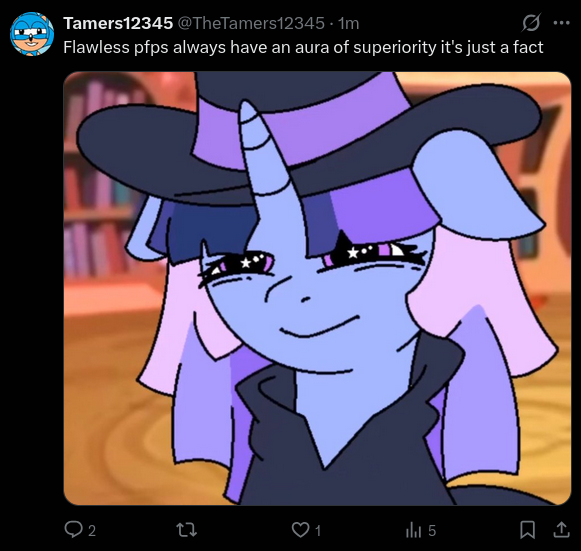This screenshot has height=551, width=581.
Task: View post analytics bar chart icon
Action: 414,530
